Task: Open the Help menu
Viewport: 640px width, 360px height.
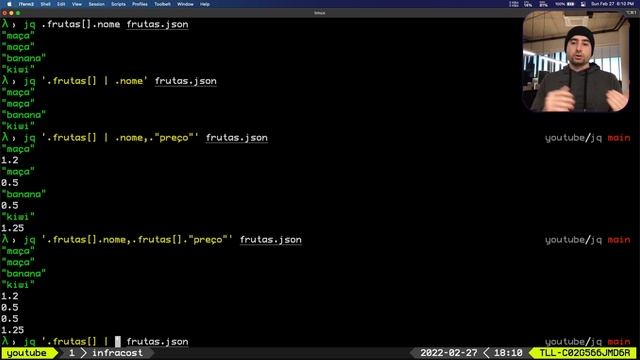Action: click(x=205, y=4)
